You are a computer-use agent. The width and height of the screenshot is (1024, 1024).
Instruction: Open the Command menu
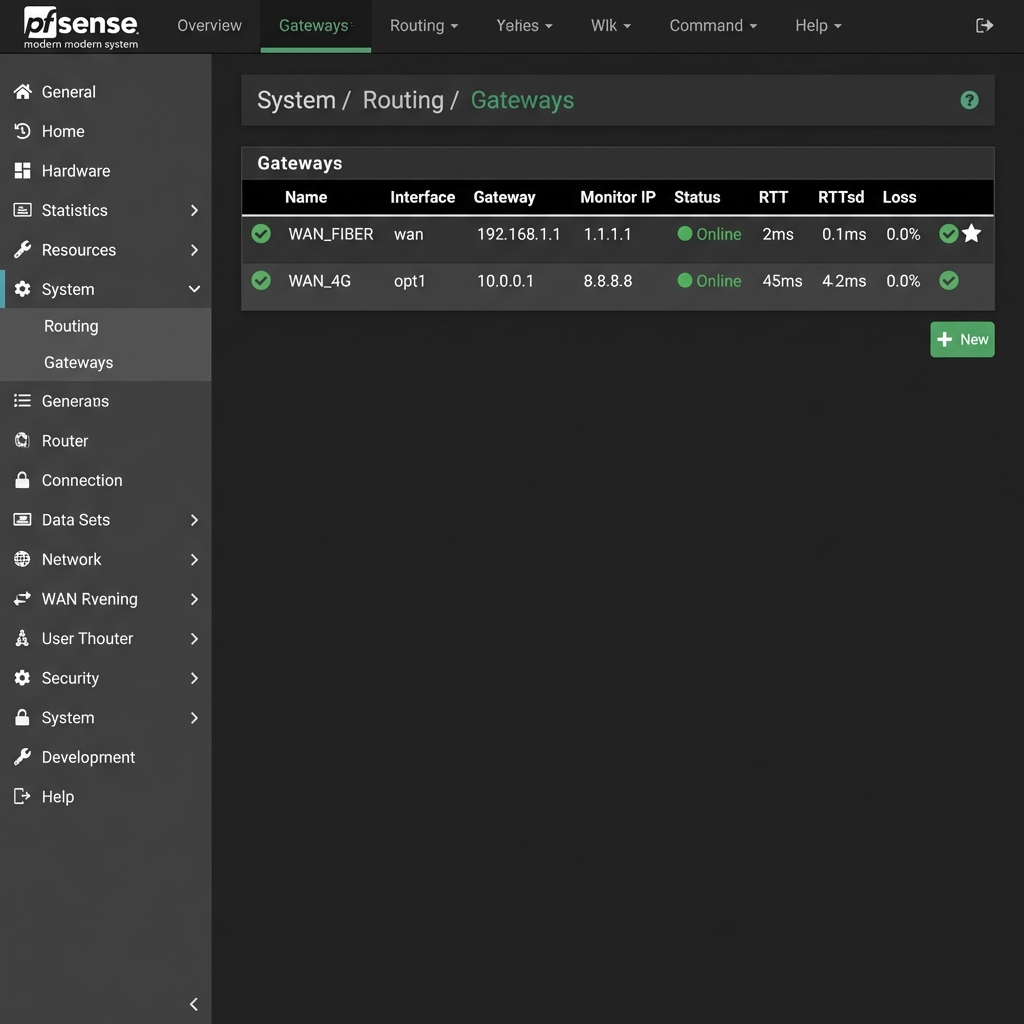pos(712,26)
